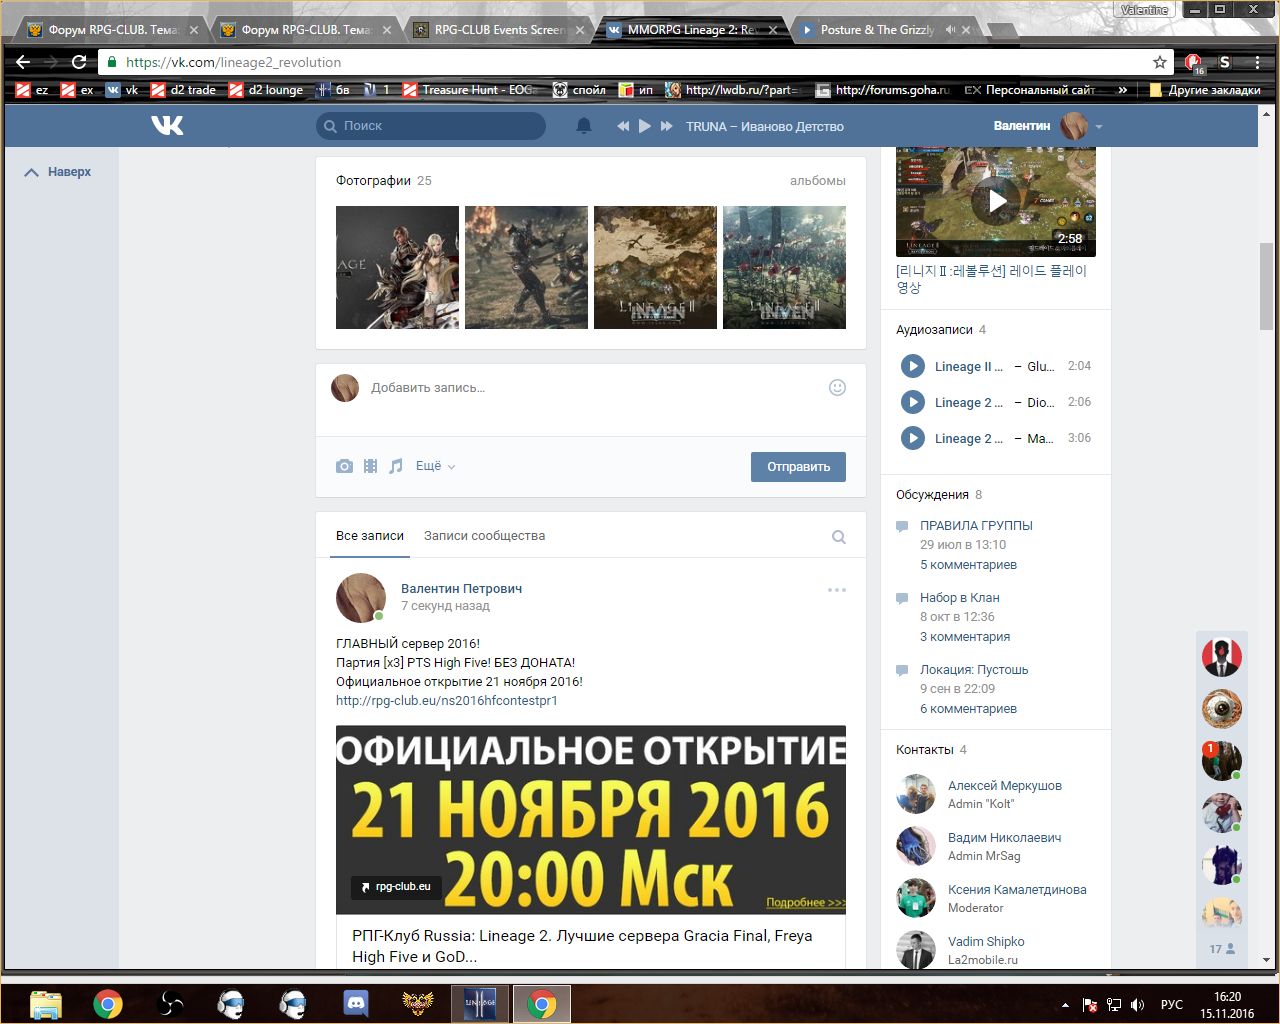Show hidden system tray icons

click(x=1065, y=1004)
